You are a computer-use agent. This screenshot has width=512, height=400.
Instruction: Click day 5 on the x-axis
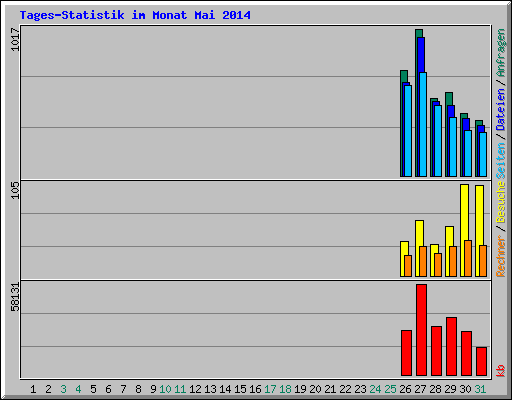(93, 389)
